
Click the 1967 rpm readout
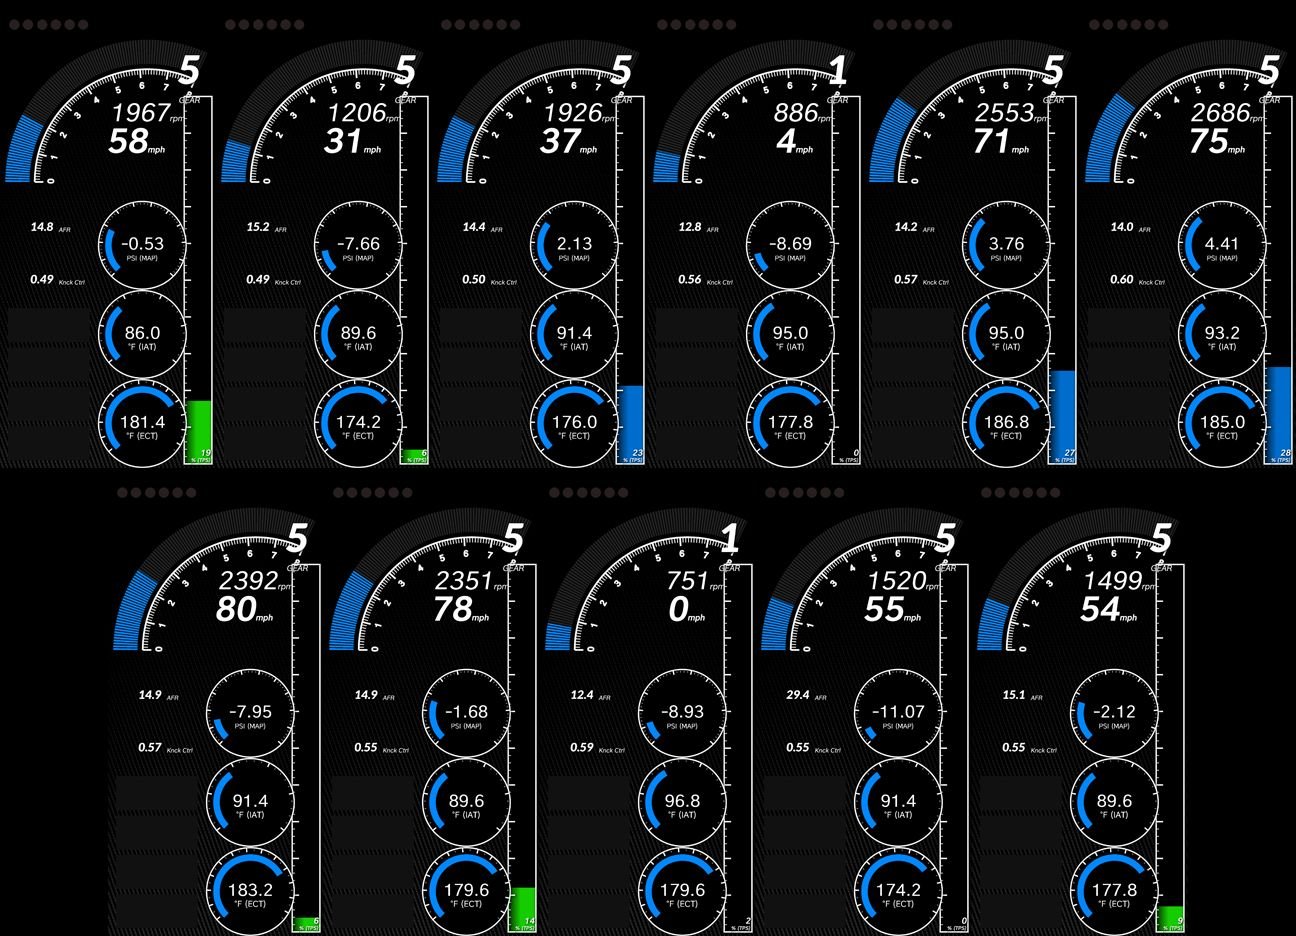(140, 112)
